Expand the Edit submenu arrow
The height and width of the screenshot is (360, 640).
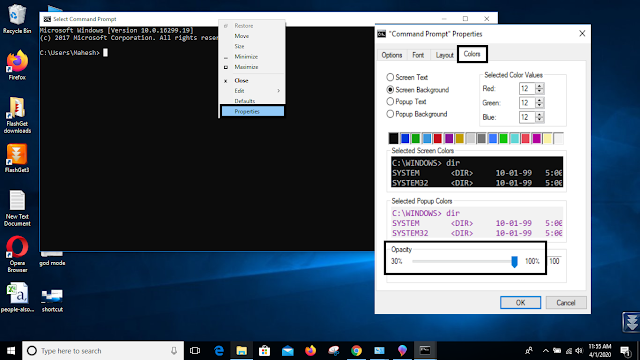[x=279, y=91]
